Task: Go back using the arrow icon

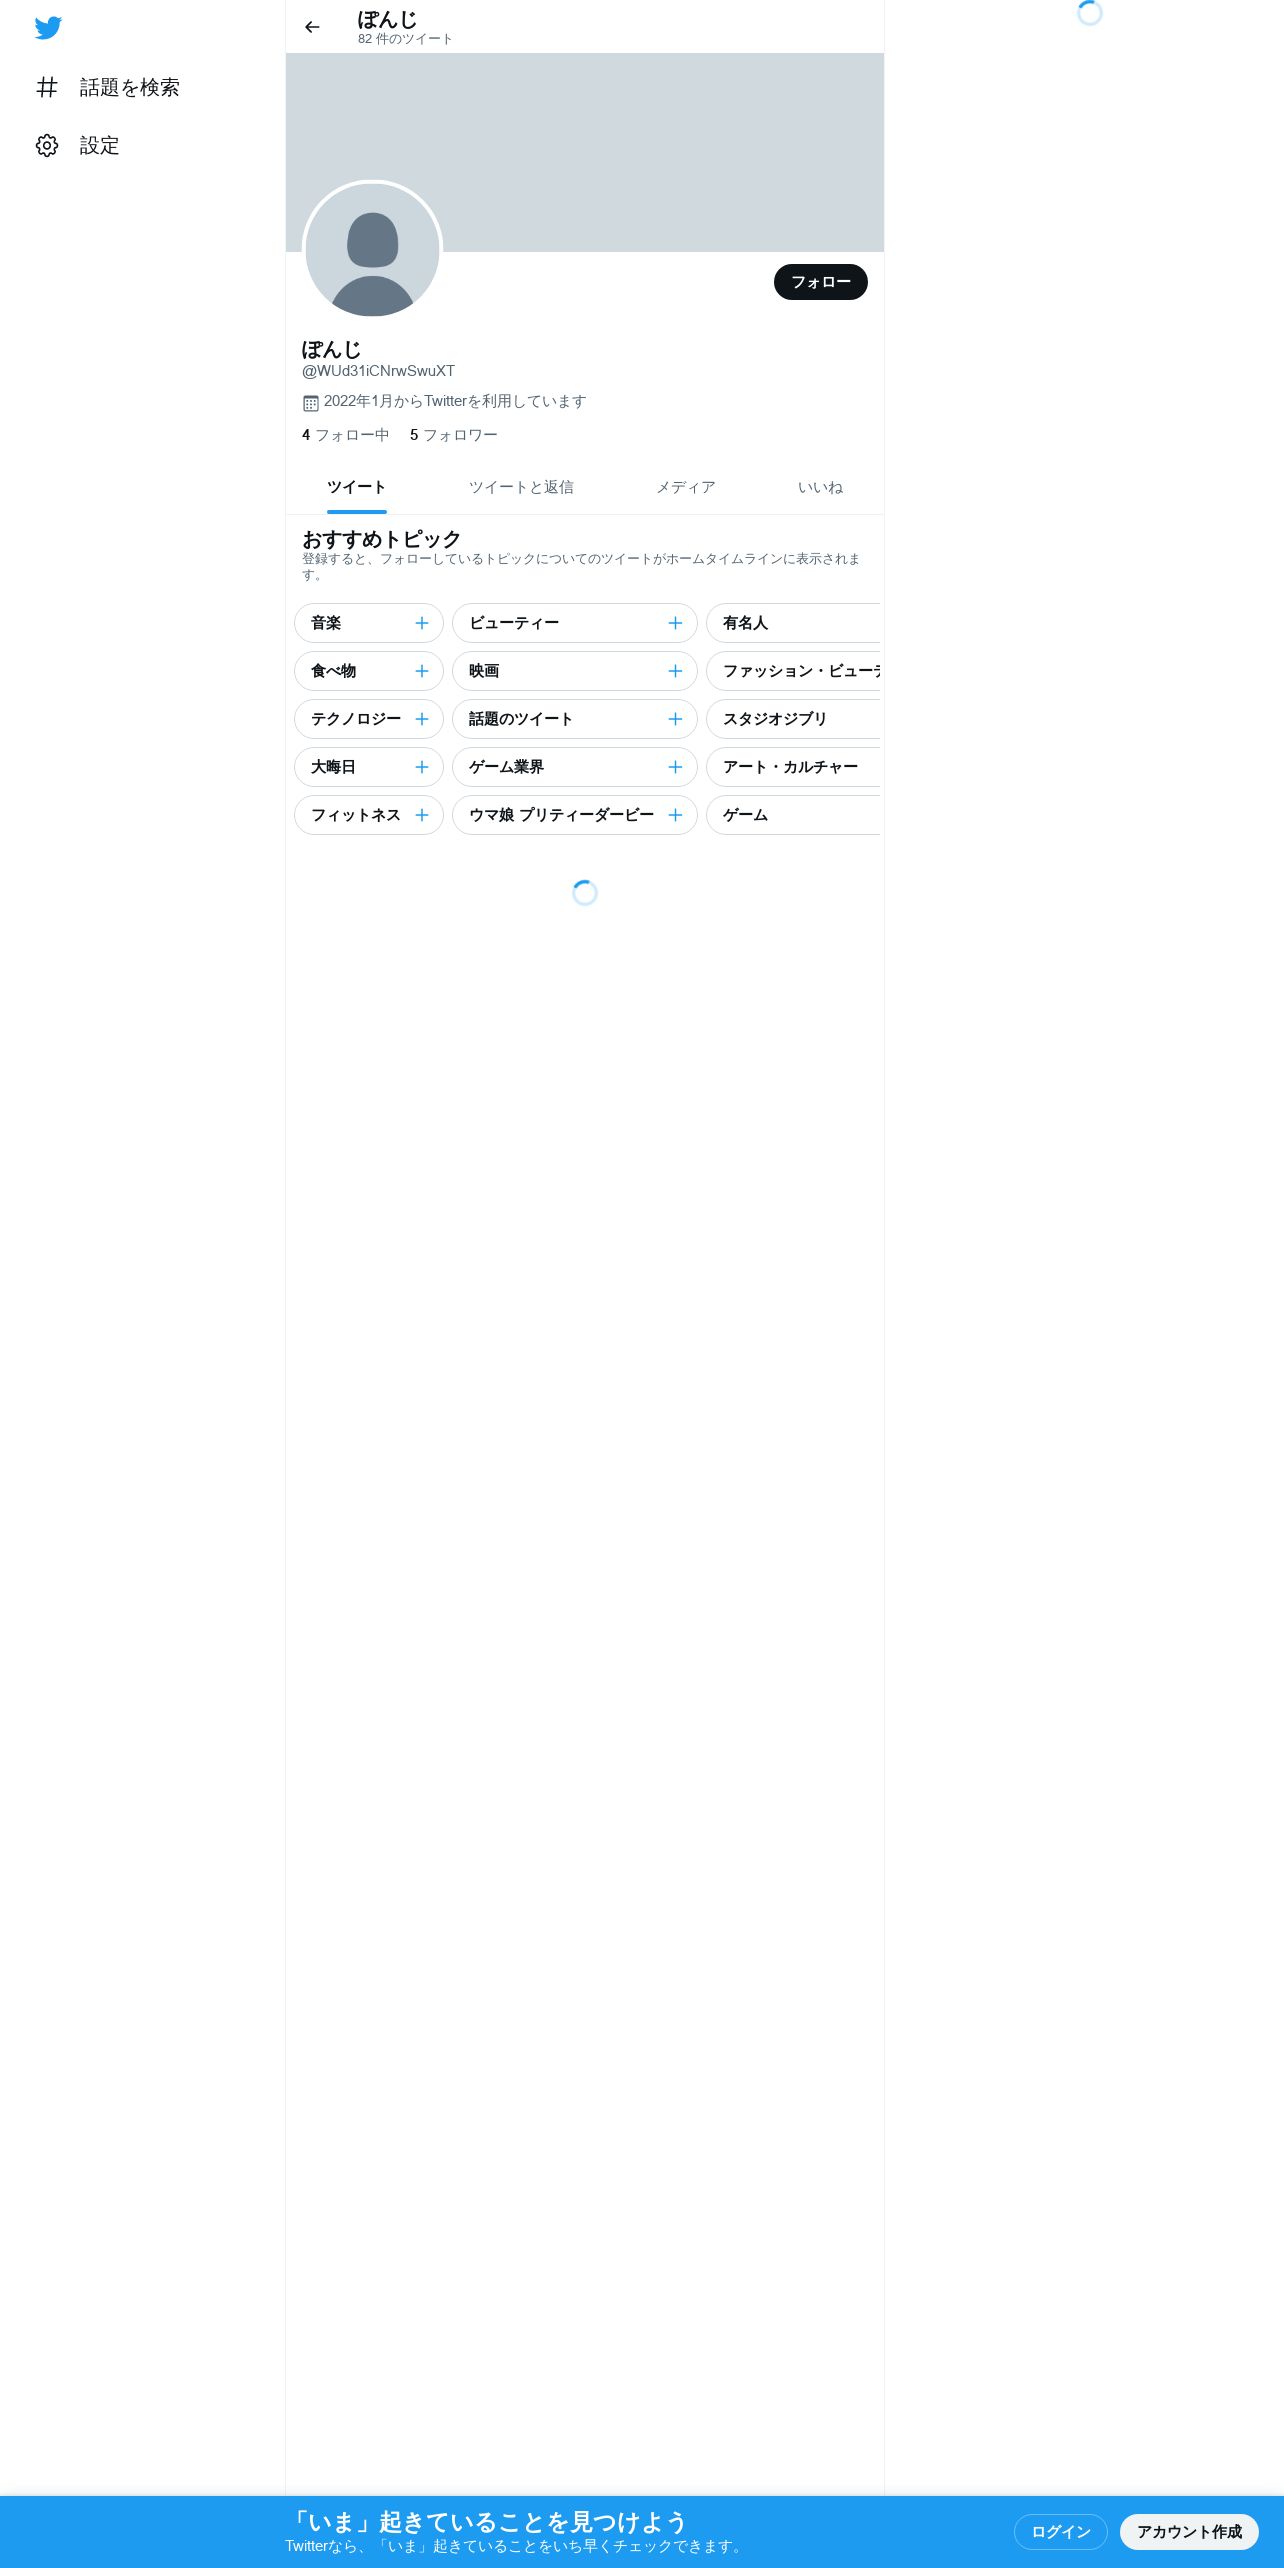Action: [312, 27]
